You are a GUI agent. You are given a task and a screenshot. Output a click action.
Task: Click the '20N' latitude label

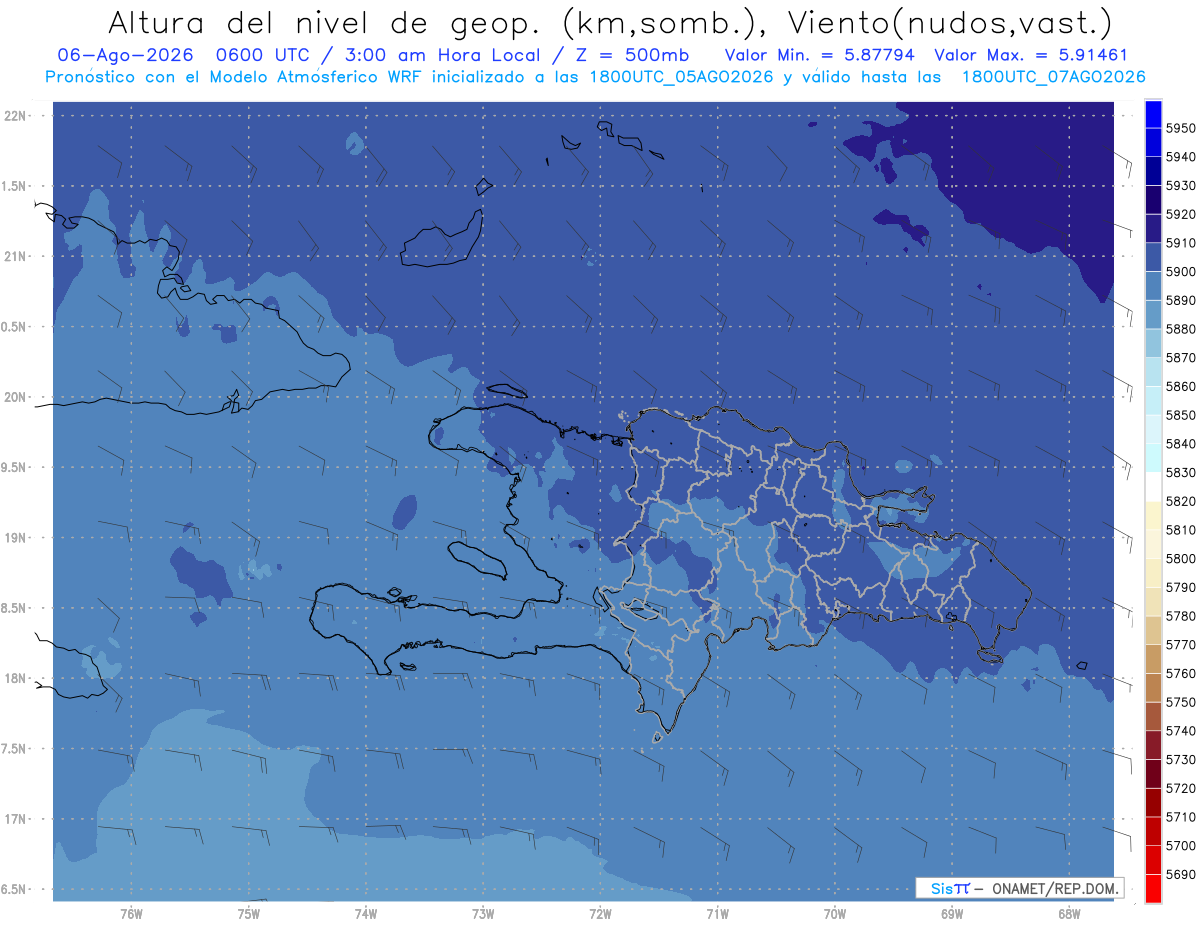tap(15, 397)
